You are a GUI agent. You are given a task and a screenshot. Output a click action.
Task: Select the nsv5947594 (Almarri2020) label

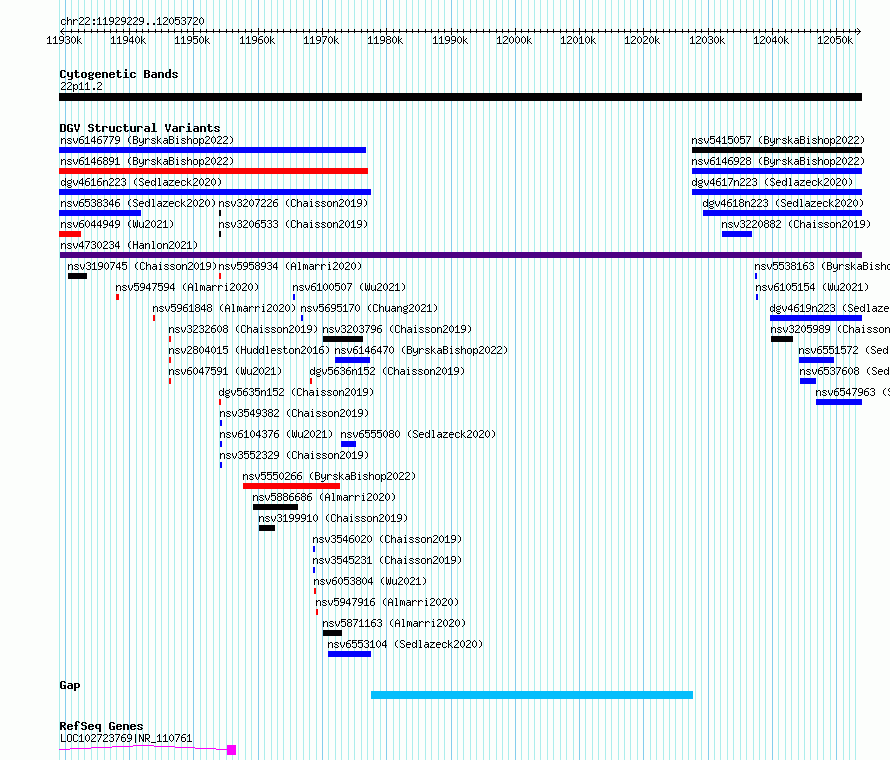point(187,287)
